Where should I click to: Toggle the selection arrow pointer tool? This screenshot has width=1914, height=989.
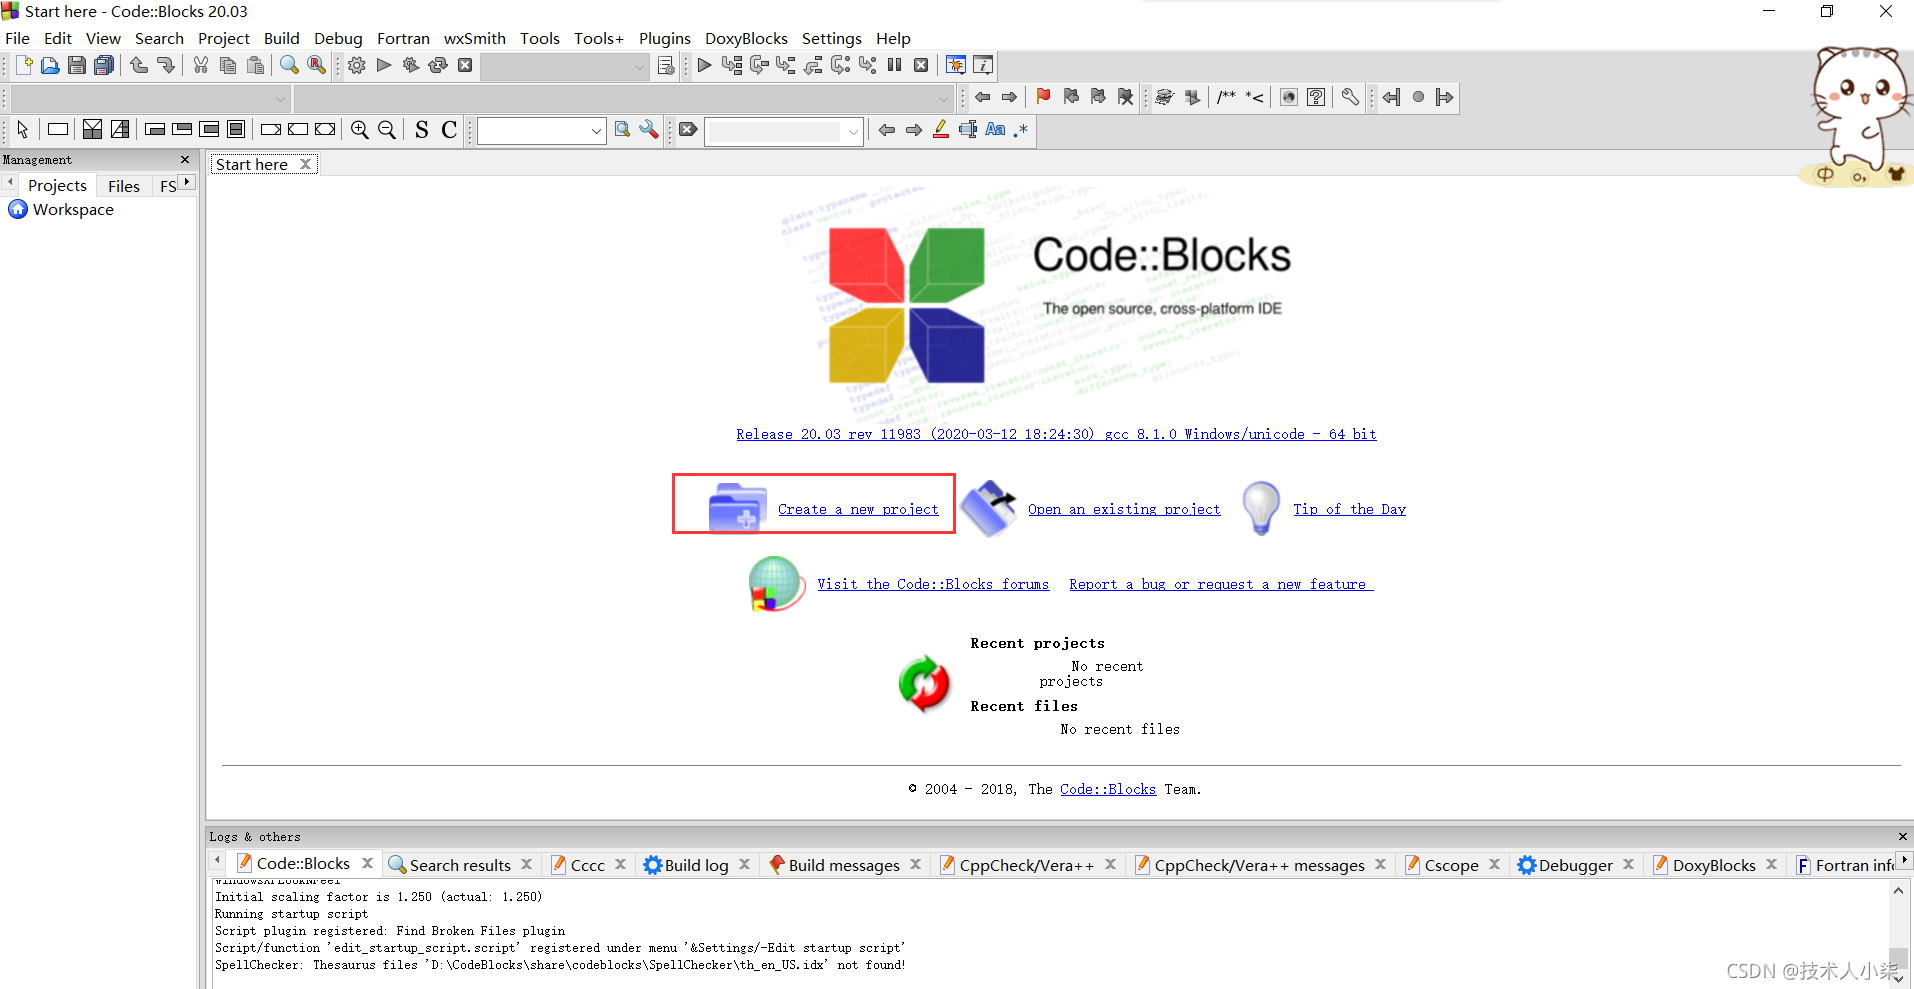click(x=23, y=130)
